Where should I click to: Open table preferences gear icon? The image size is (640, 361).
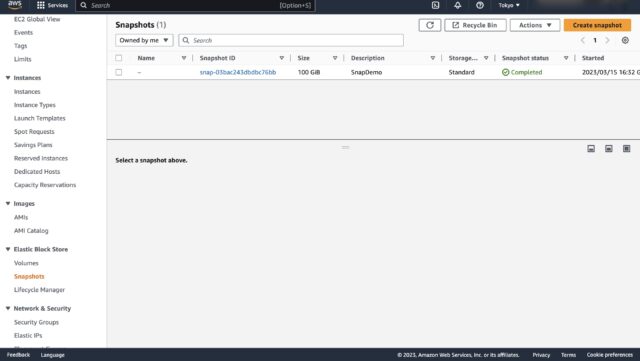[625, 40]
